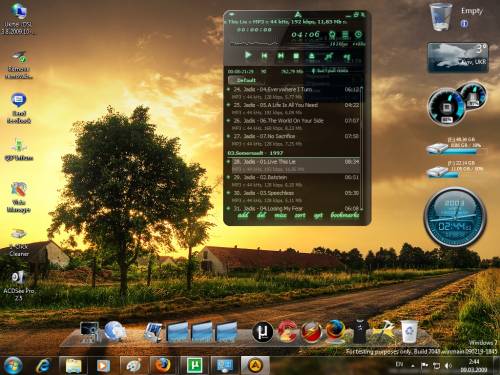Open the AIMP main menu at top-left corner
The width and height of the screenshot is (500, 375).
pyautogui.click(x=232, y=15)
